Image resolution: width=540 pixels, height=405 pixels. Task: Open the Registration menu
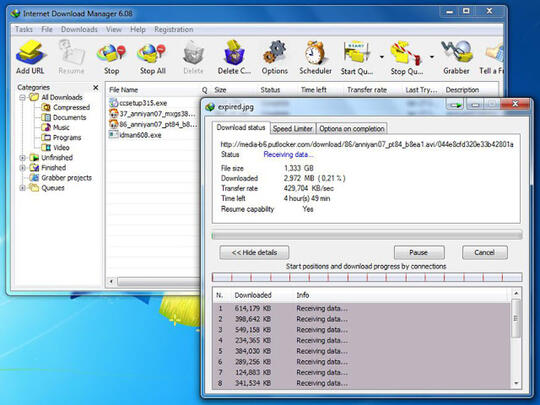click(x=174, y=29)
